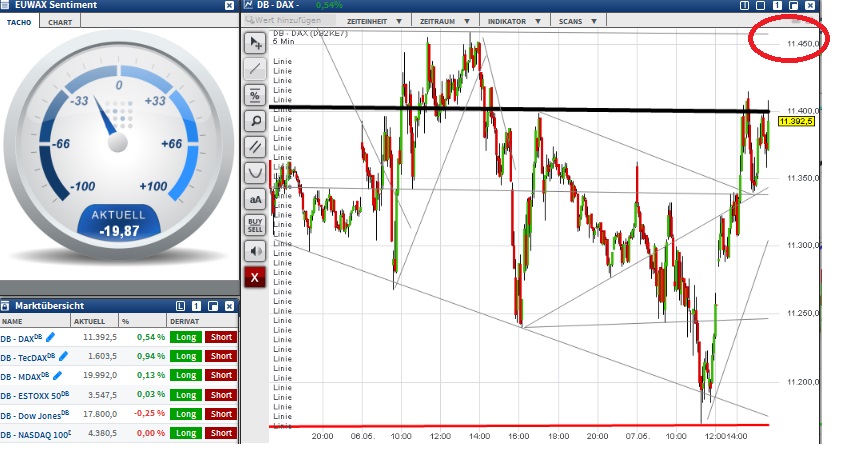Click the yellow 11.392,5 price label

click(796, 121)
